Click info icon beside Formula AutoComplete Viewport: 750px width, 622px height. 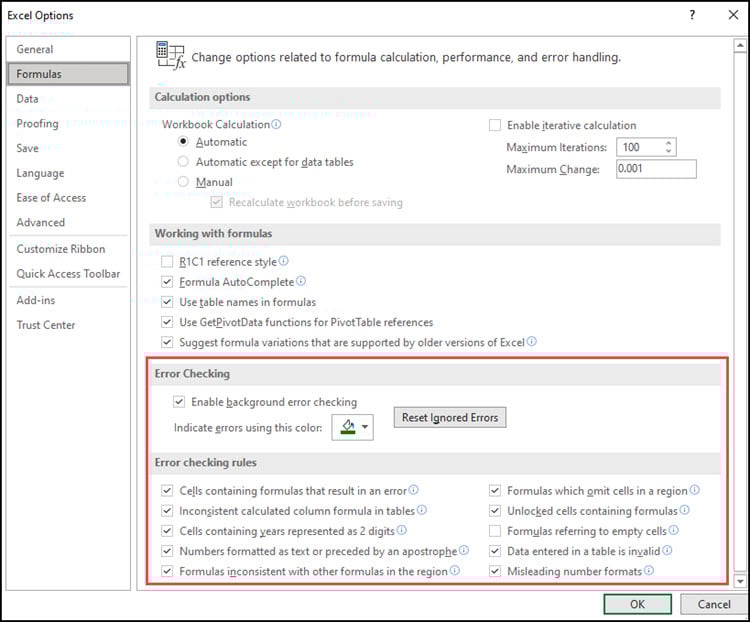click(x=301, y=281)
